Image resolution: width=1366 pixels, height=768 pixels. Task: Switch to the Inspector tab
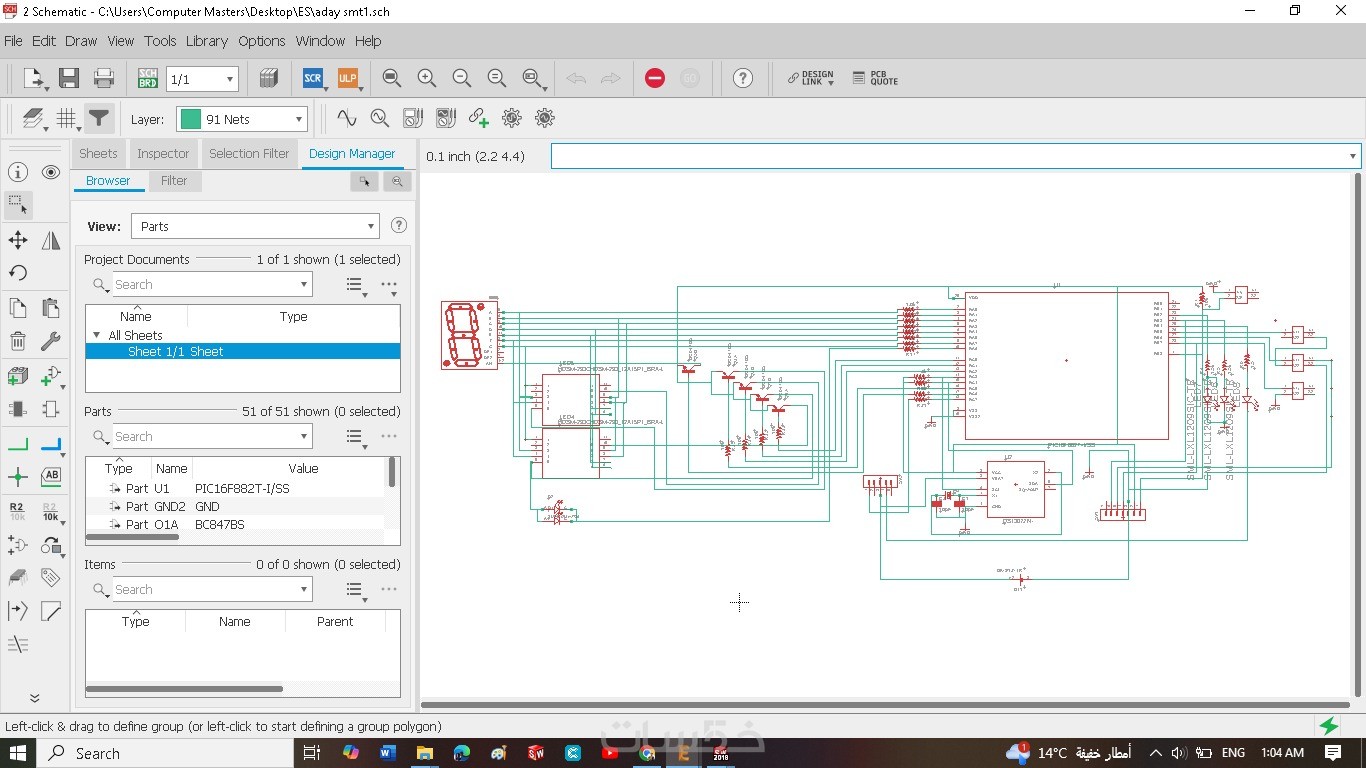pos(163,154)
